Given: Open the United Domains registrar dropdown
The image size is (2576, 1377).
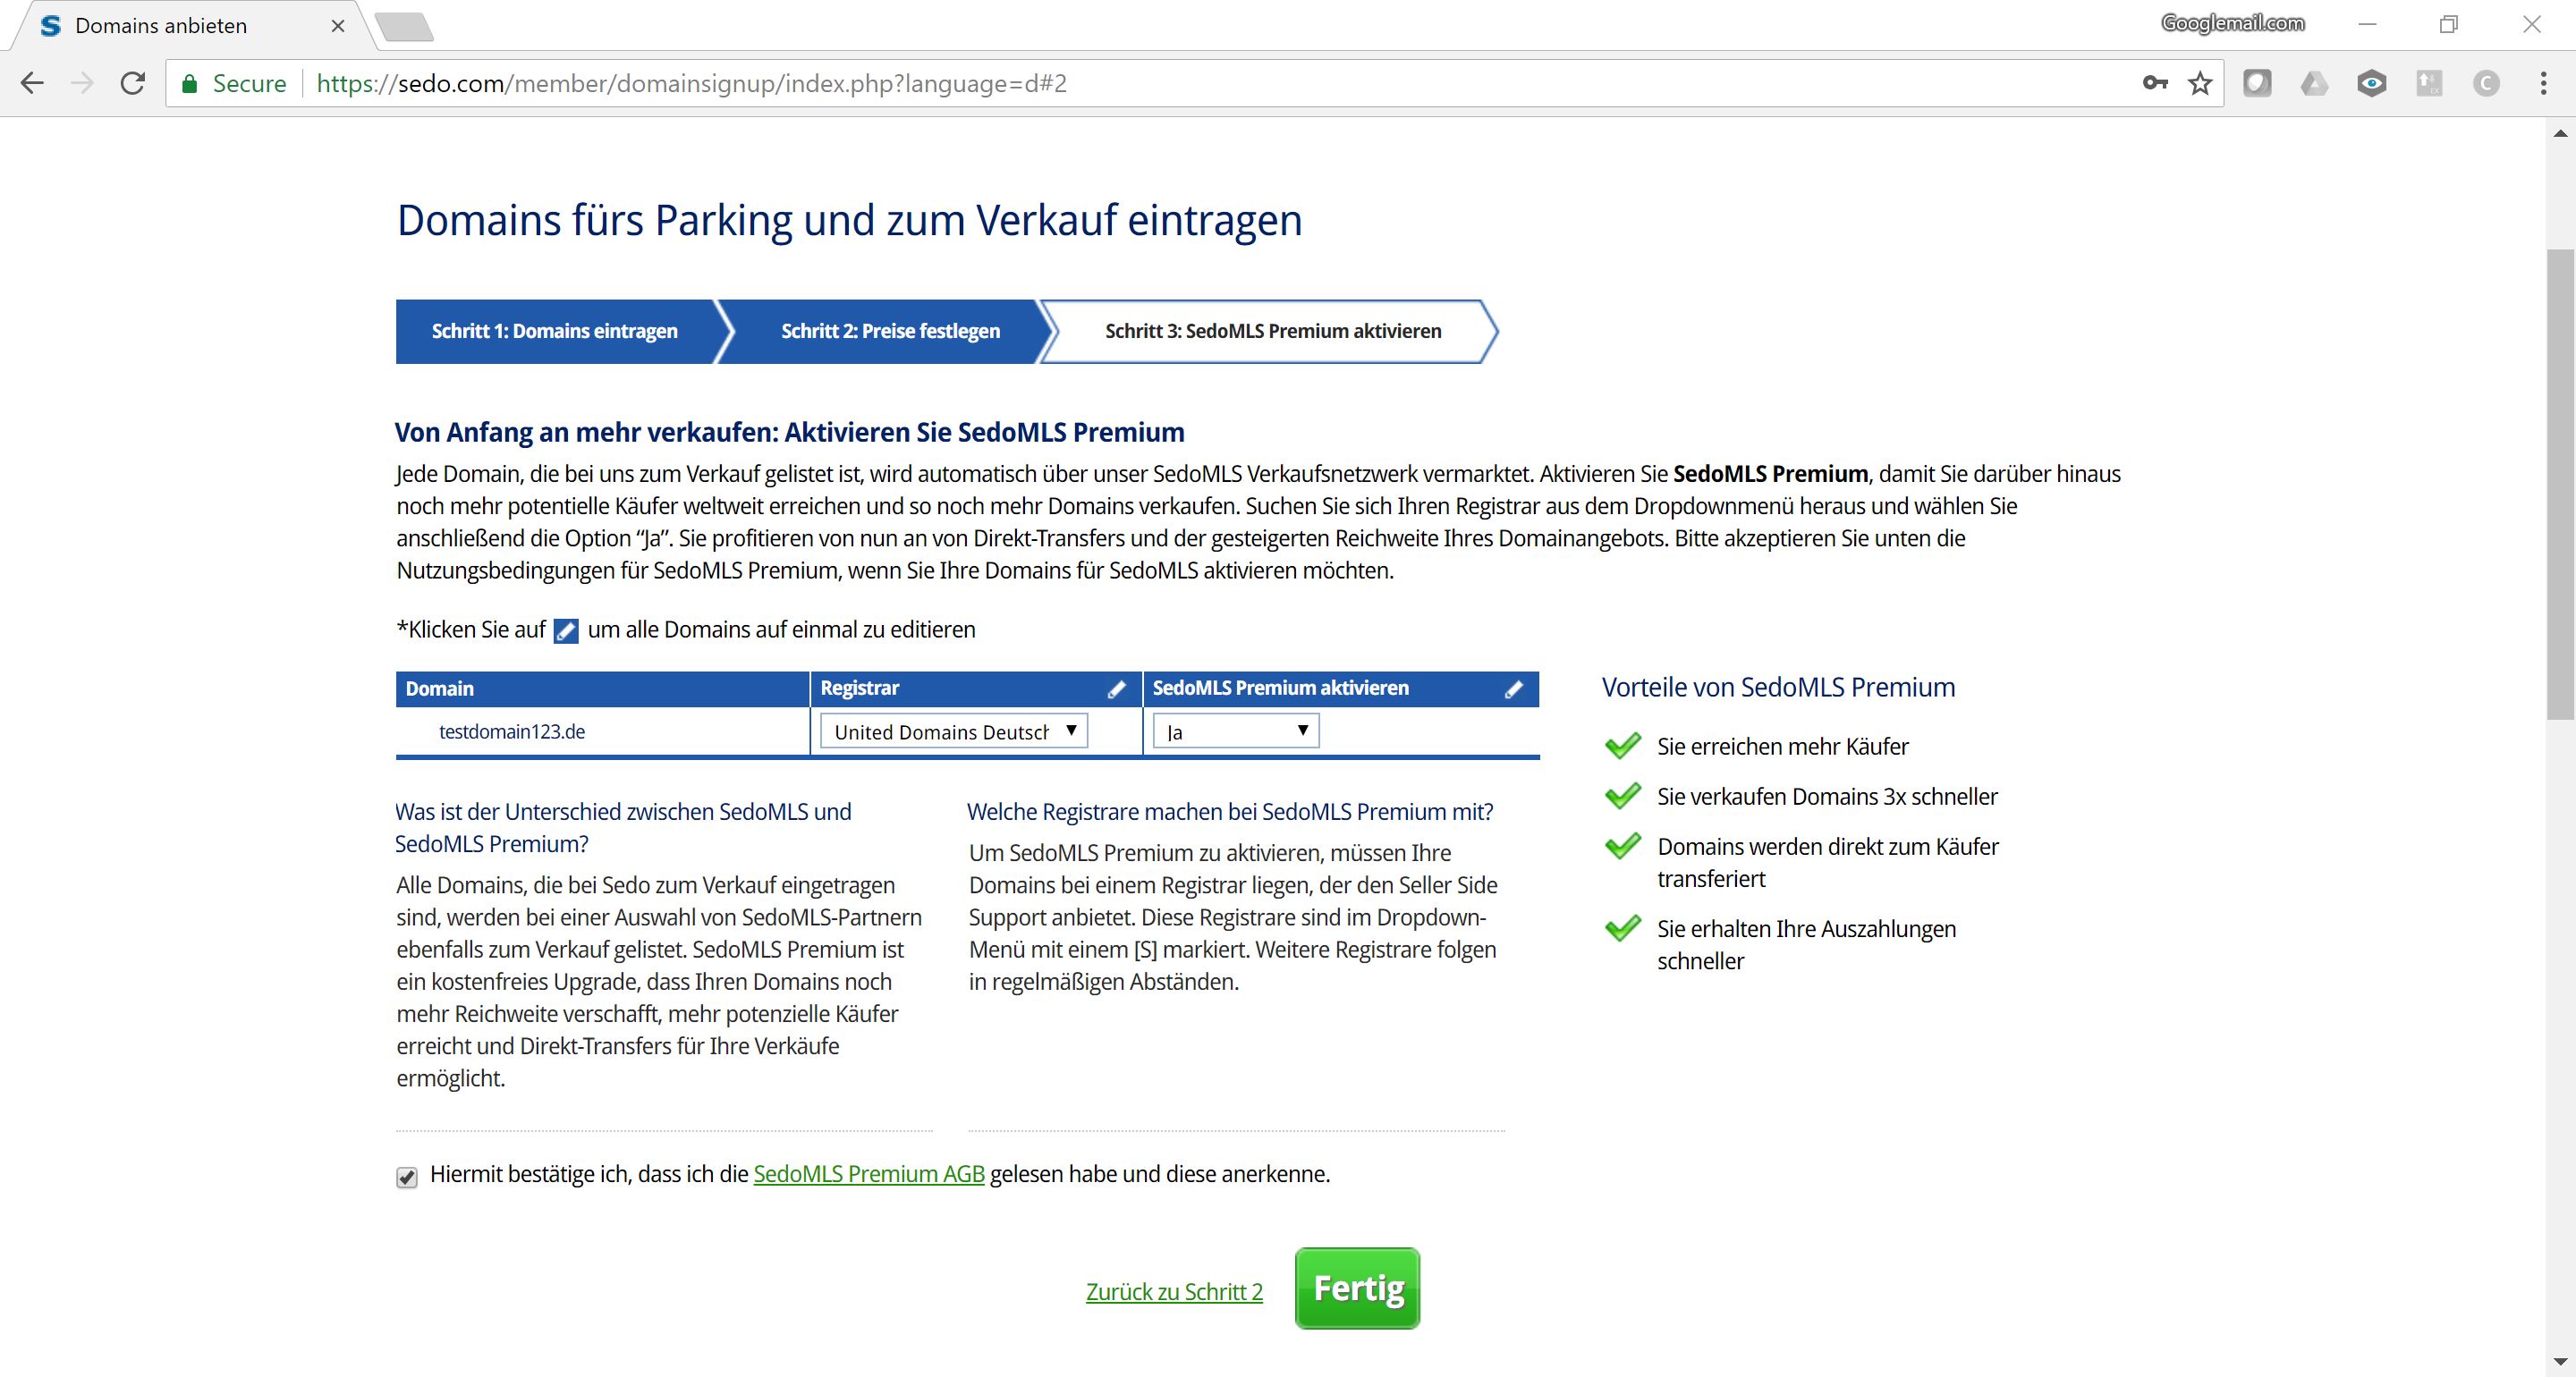Looking at the screenshot, I should click(x=953, y=731).
